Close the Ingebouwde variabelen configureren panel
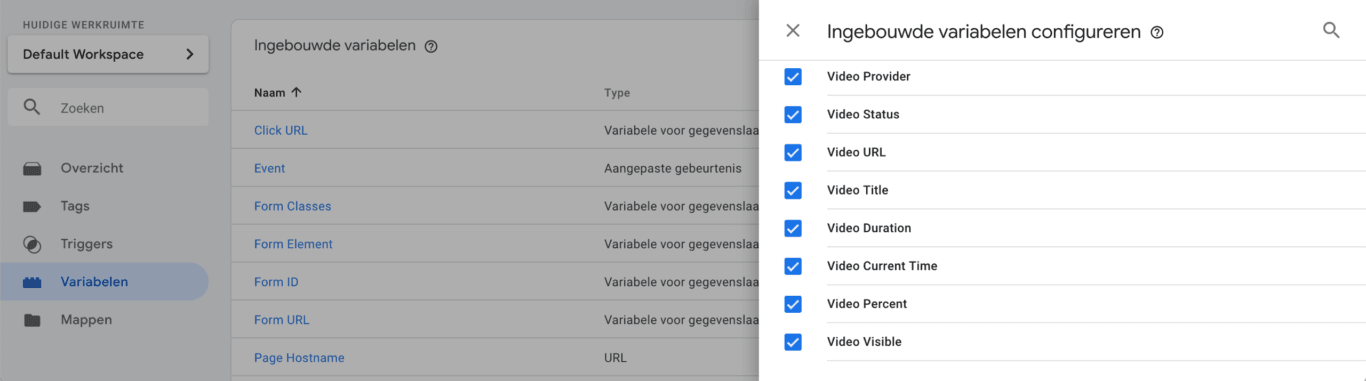Viewport: 1366px width, 381px height. [x=793, y=31]
